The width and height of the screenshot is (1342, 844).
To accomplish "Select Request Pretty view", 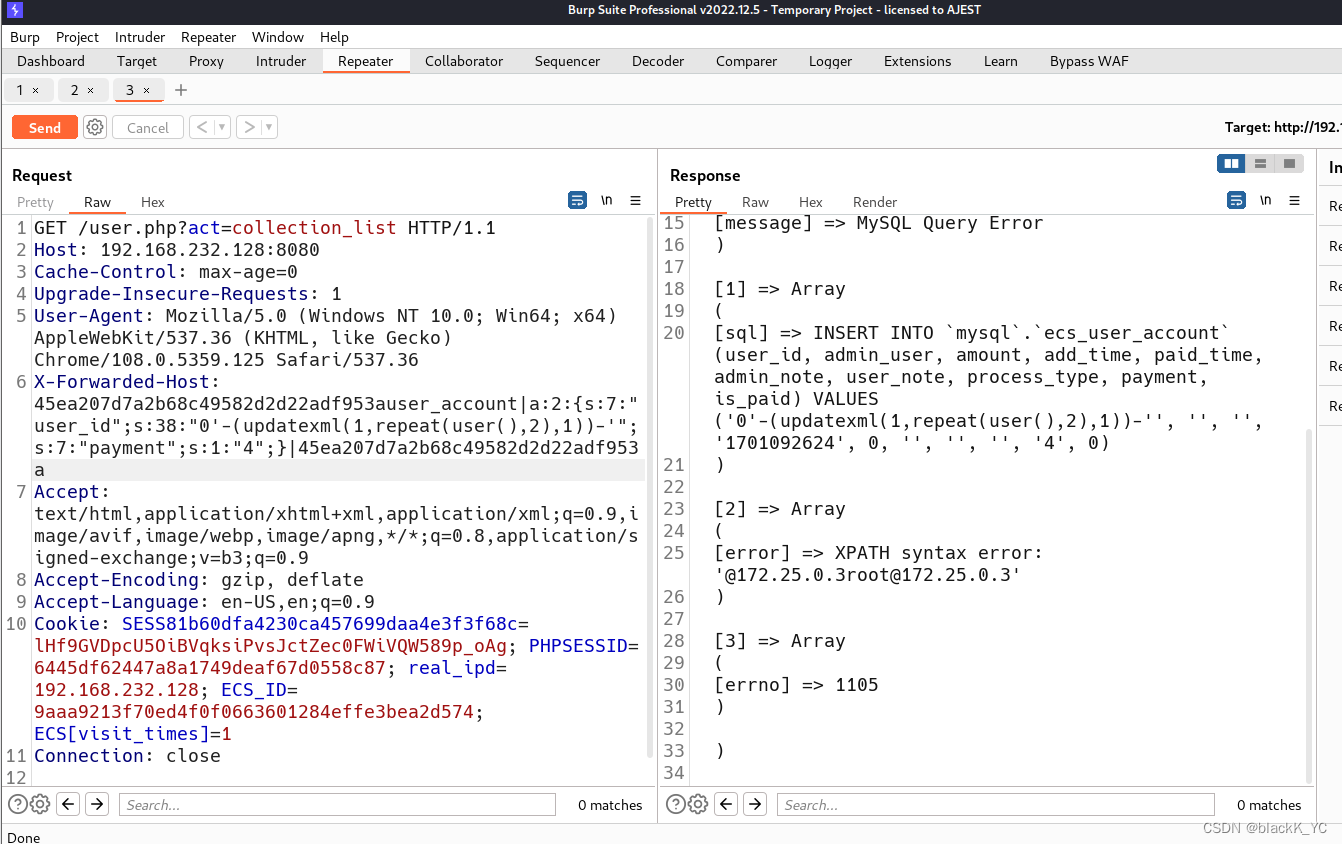I will 35,202.
